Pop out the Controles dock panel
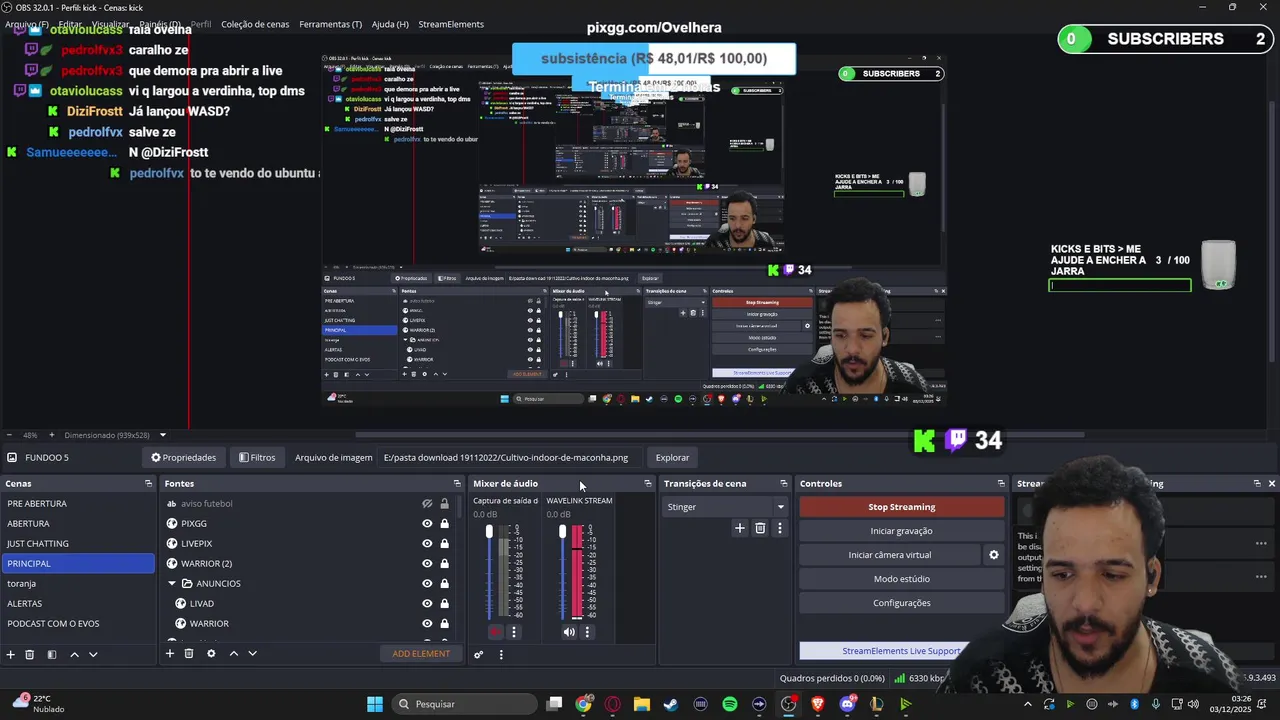The width and height of the screenshot is (1280, 720). [1001, 484]
